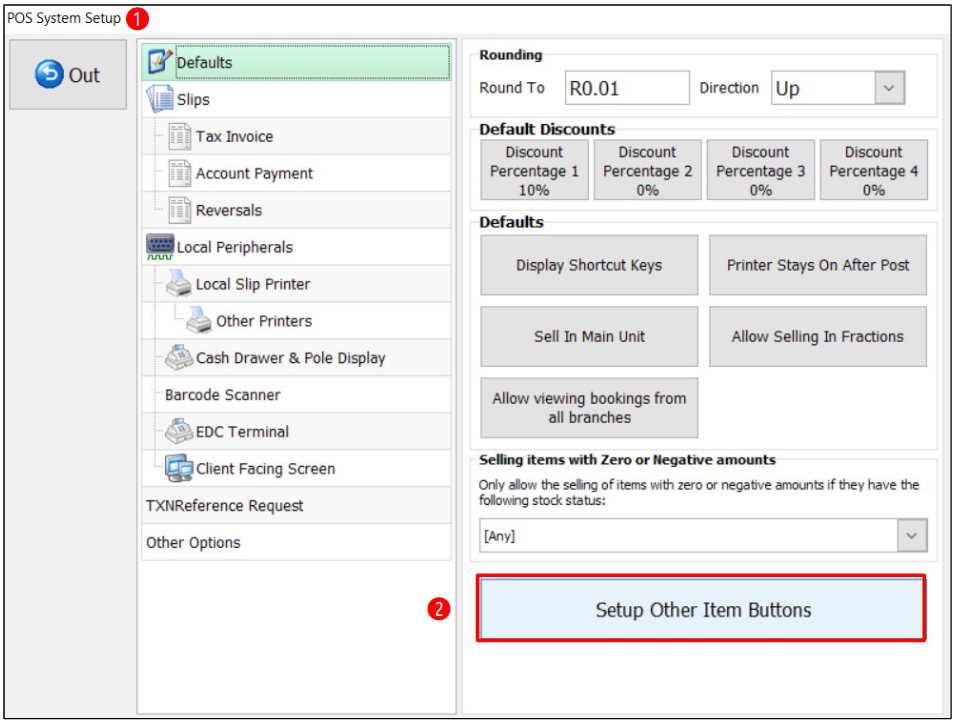Edit Discount Percentage 1 button
This screenshot has width=956, height=722.
point(535,170)
